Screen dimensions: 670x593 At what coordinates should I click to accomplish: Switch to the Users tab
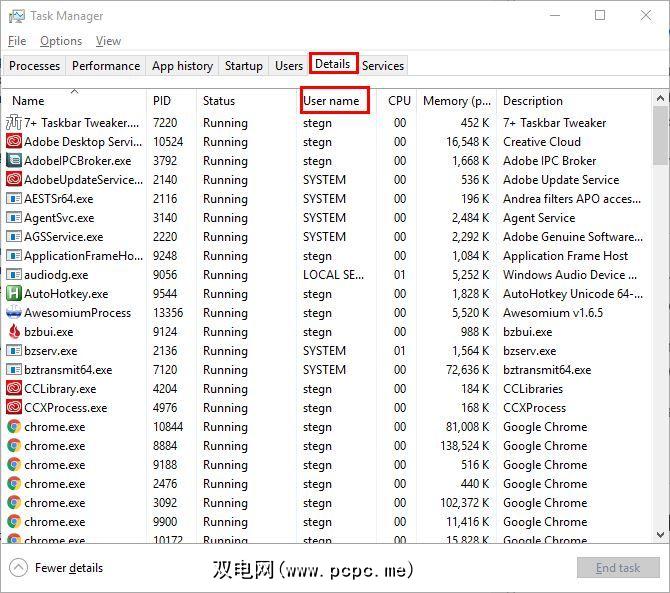[x=289, y=66]
